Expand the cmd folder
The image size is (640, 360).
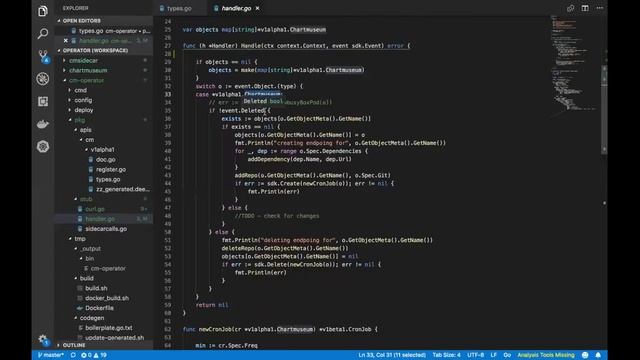pyautogui.click(x=80, y=90)
